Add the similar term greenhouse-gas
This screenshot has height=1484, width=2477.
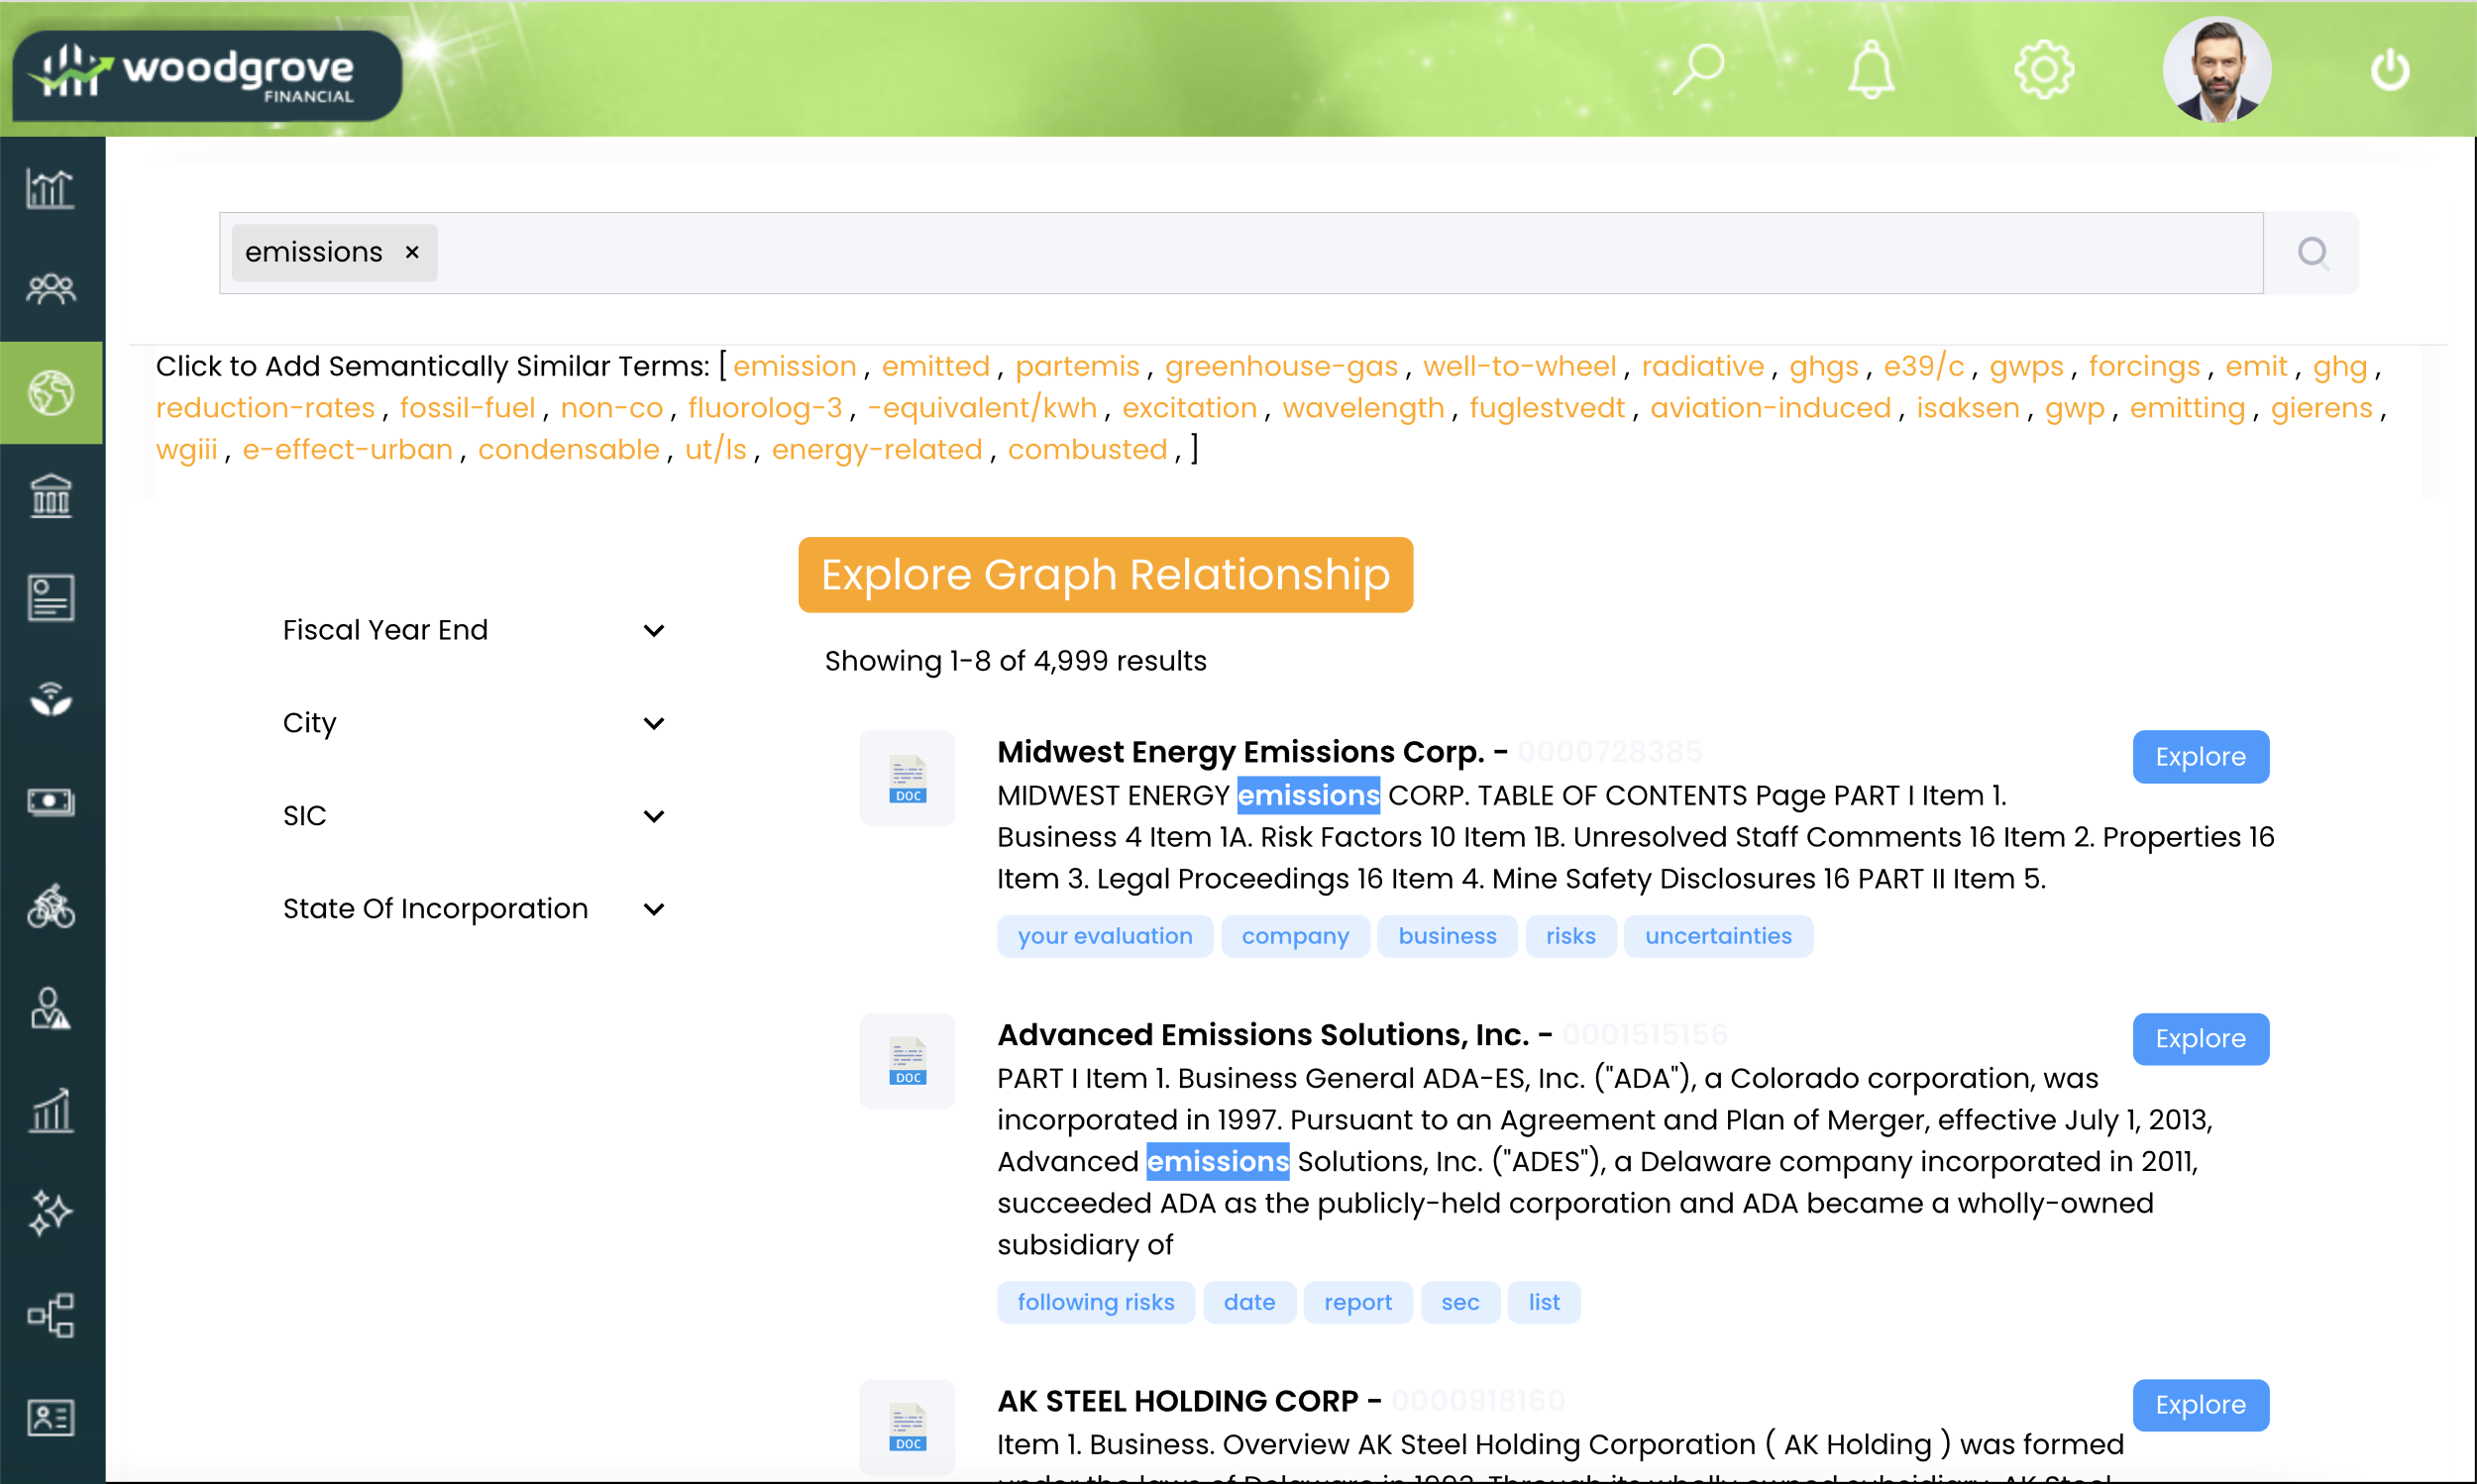point(1280,366)
